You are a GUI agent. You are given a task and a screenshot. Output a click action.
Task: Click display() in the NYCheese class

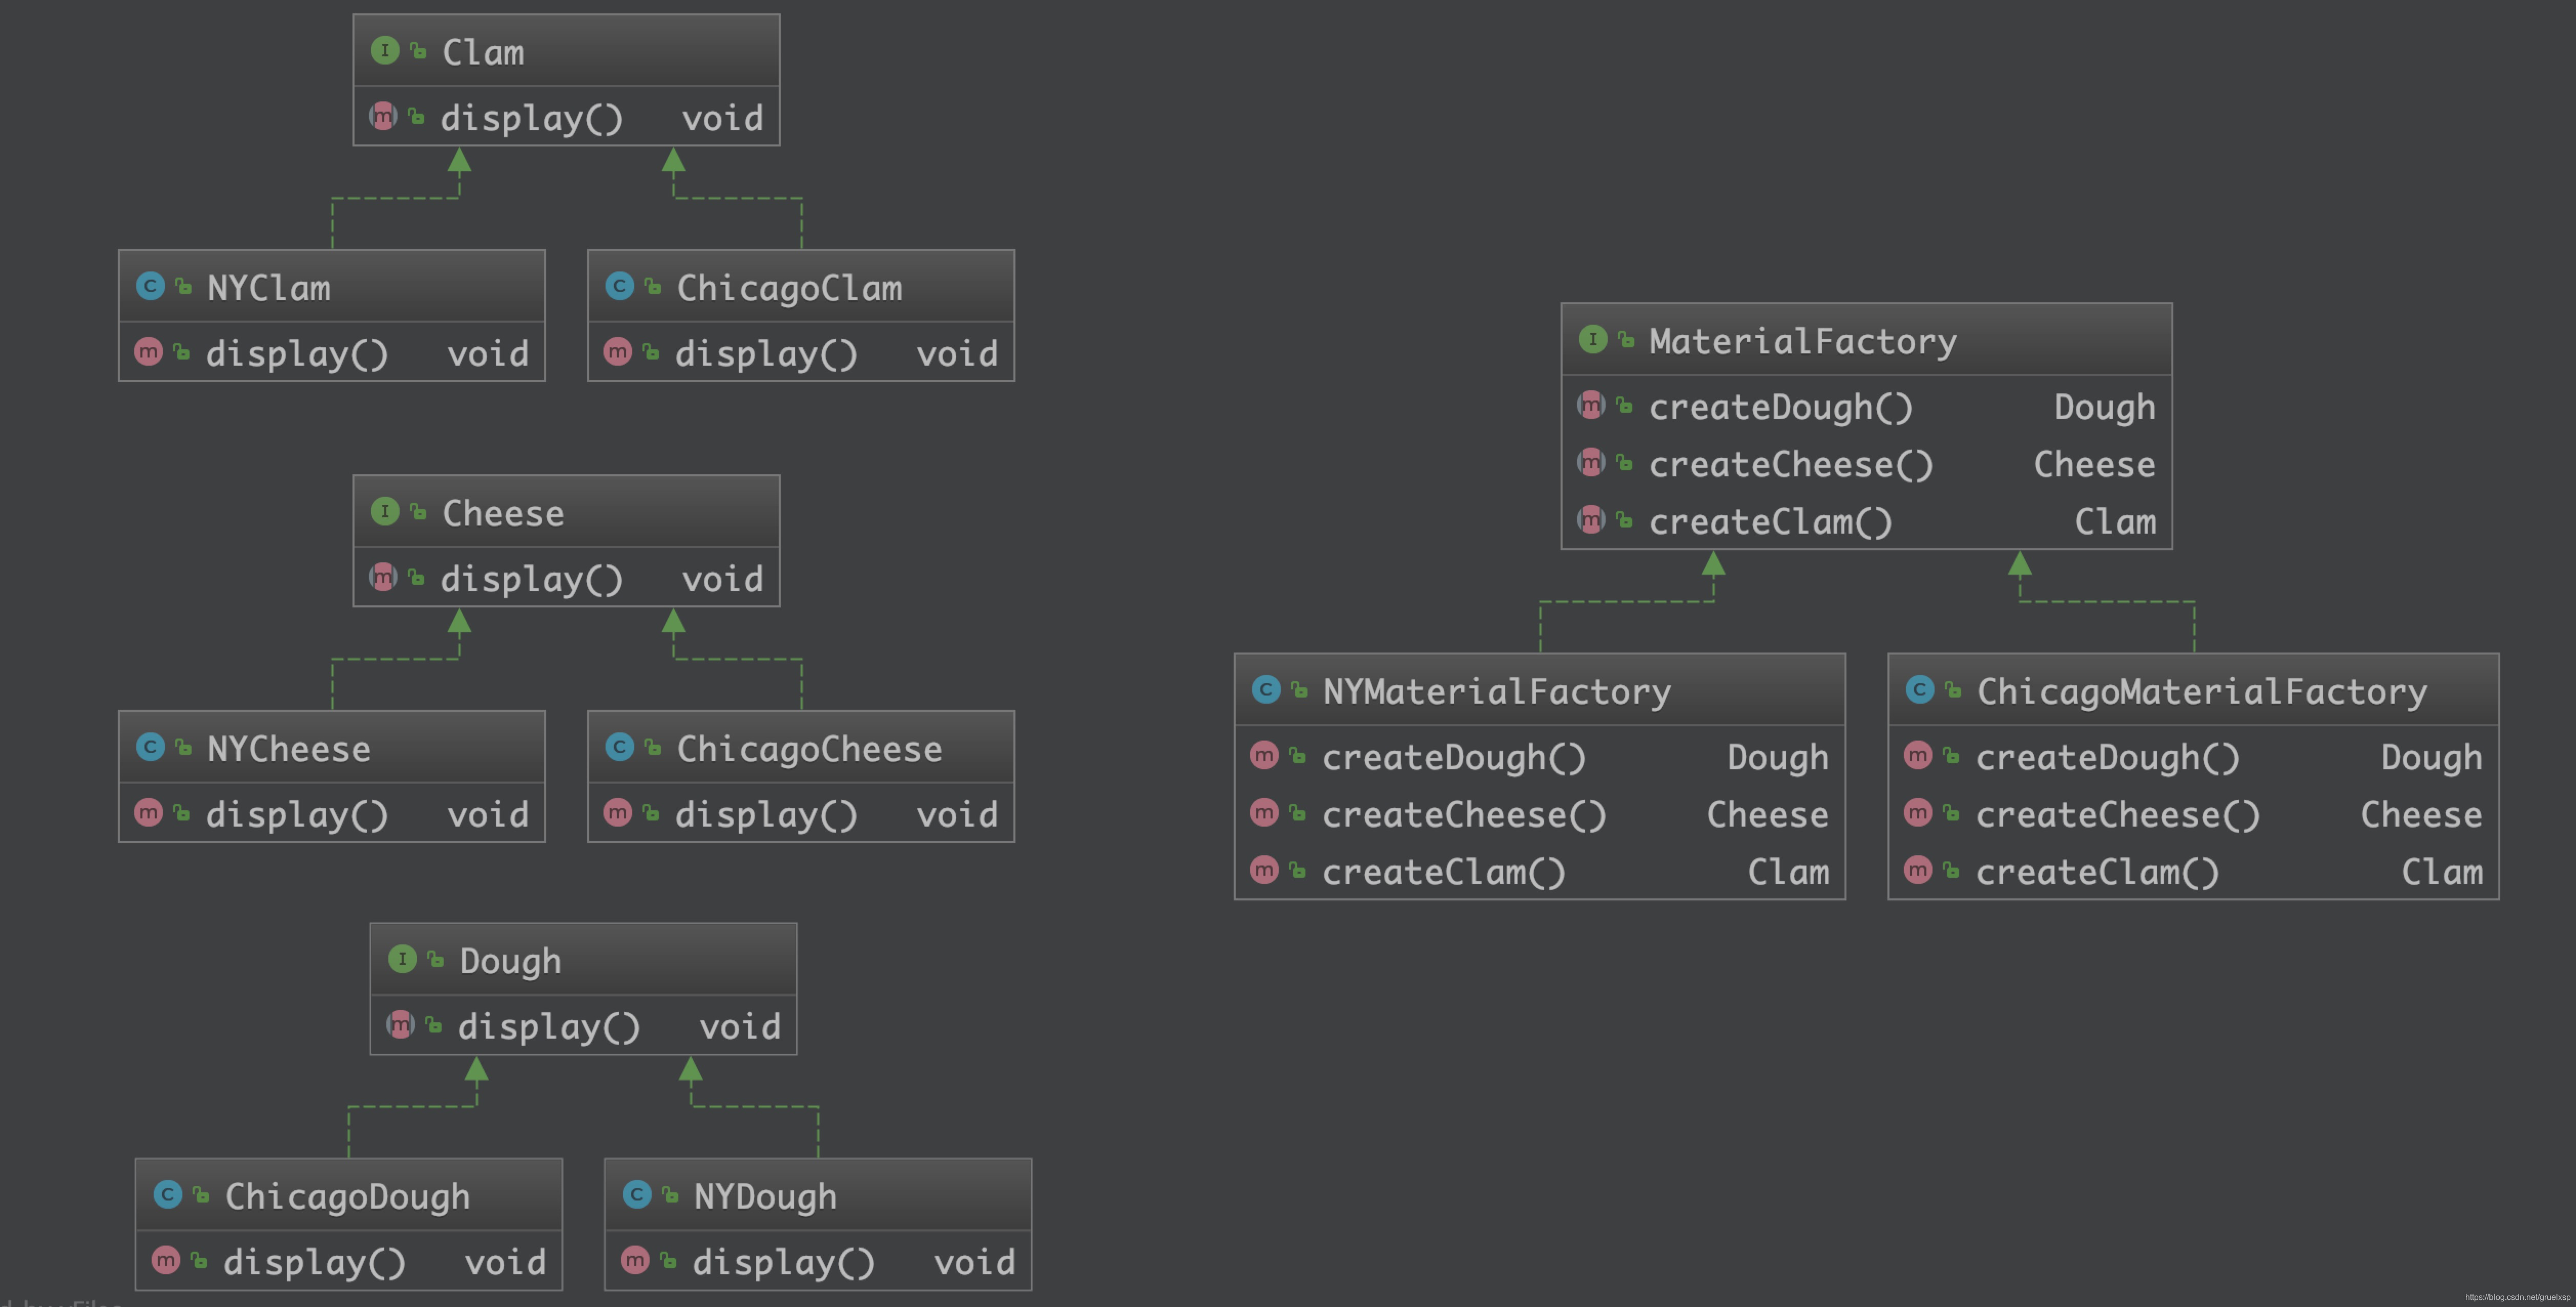point(297,815)
